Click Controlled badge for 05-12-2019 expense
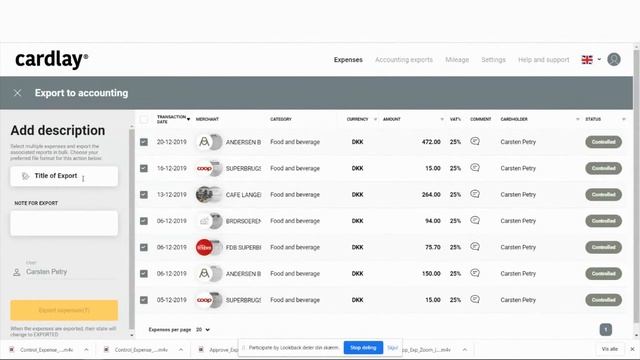Screen dimensions: 640x360 tap(603, 300)
